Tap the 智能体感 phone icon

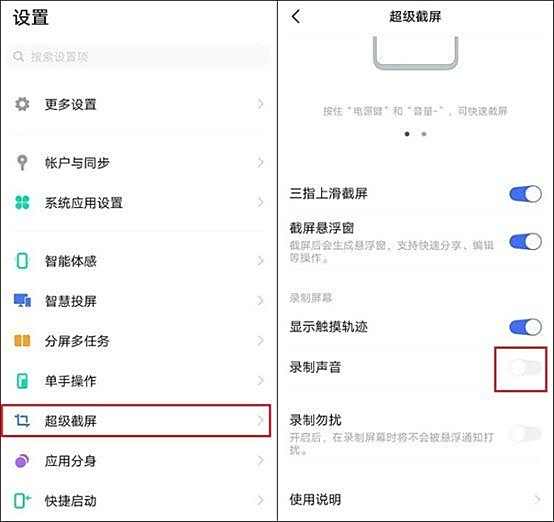tap(22, 261)
